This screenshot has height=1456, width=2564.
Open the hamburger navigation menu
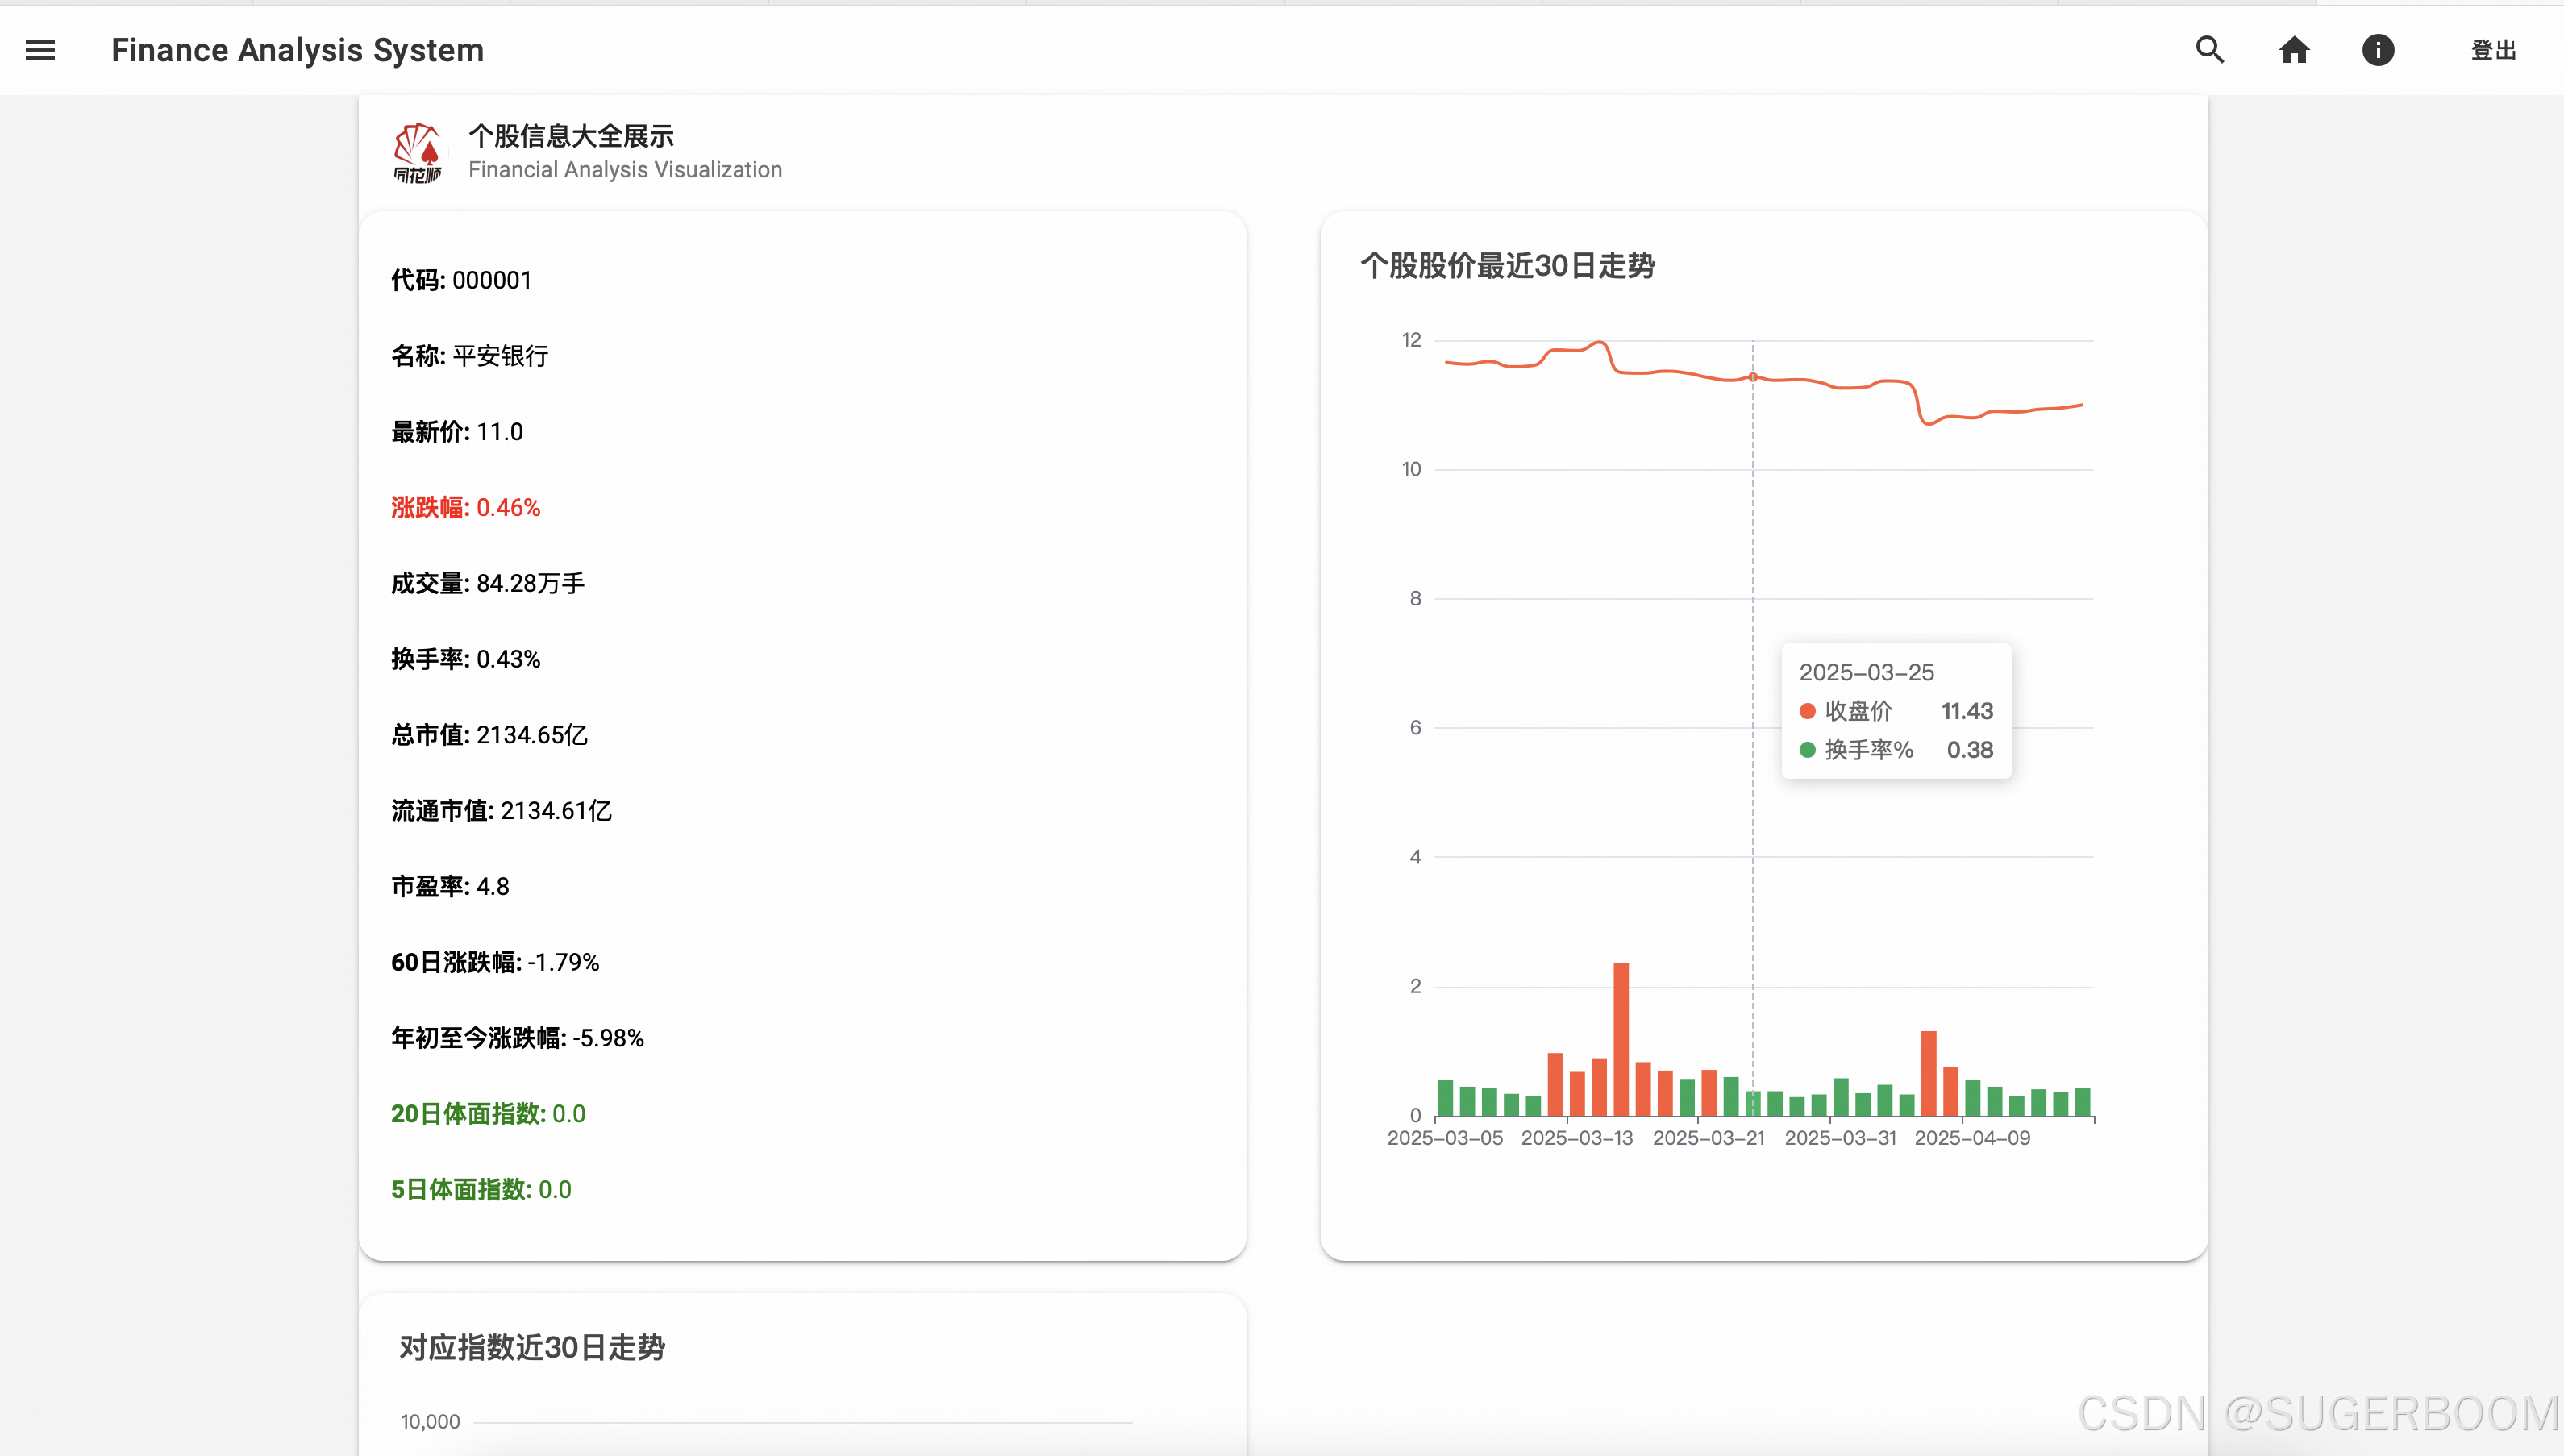(40, 50)
